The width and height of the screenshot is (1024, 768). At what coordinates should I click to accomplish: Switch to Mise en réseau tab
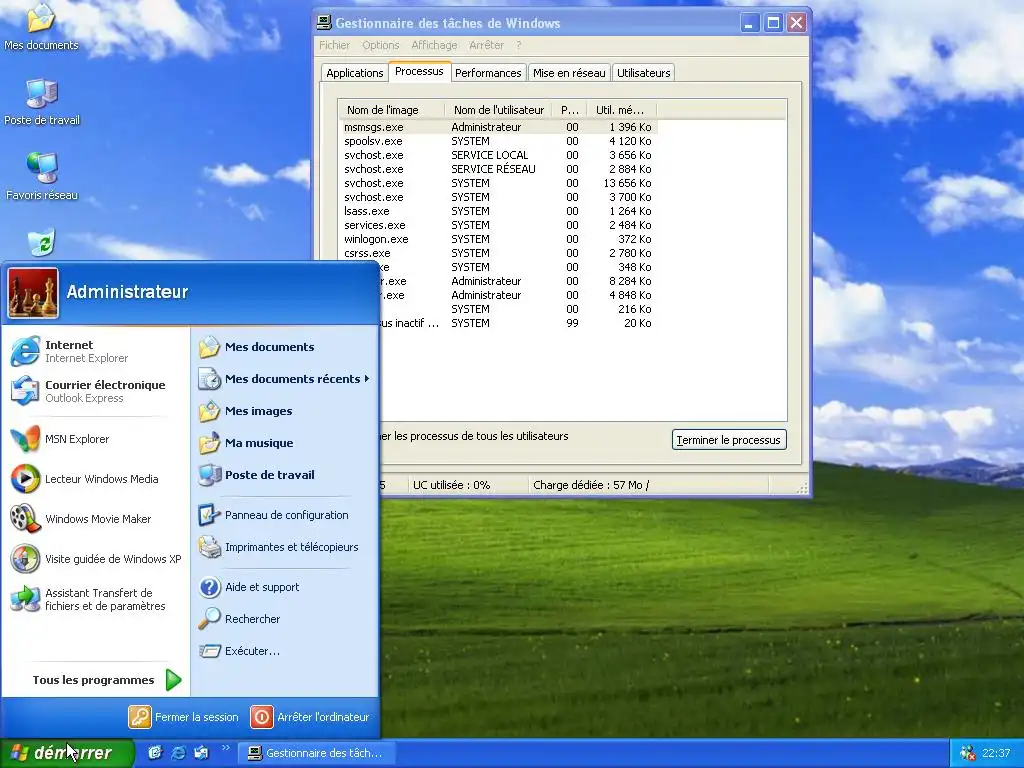[x=569, y=72]
